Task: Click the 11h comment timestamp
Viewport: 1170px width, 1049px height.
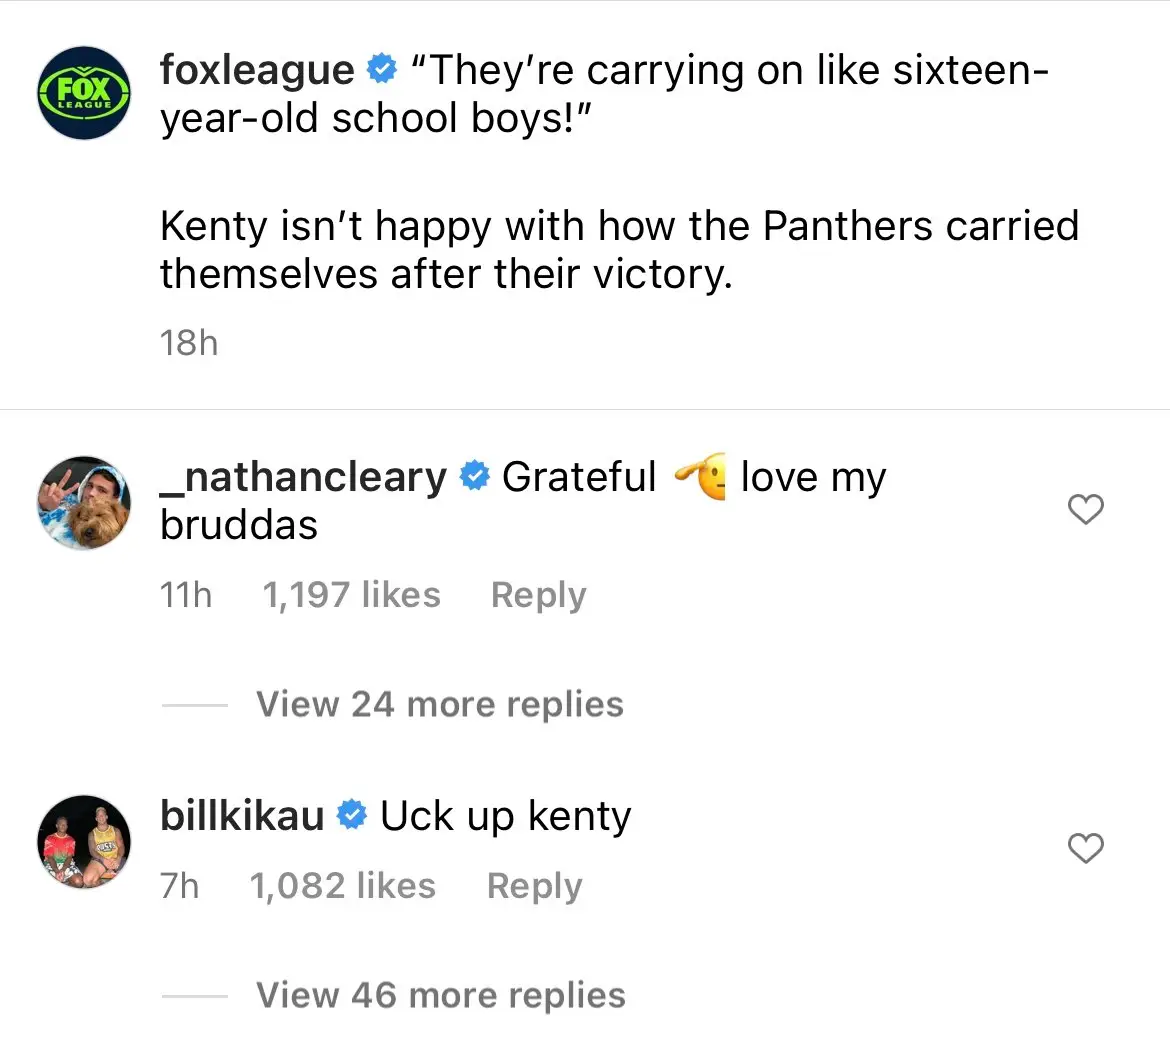Action: (186, 595)
